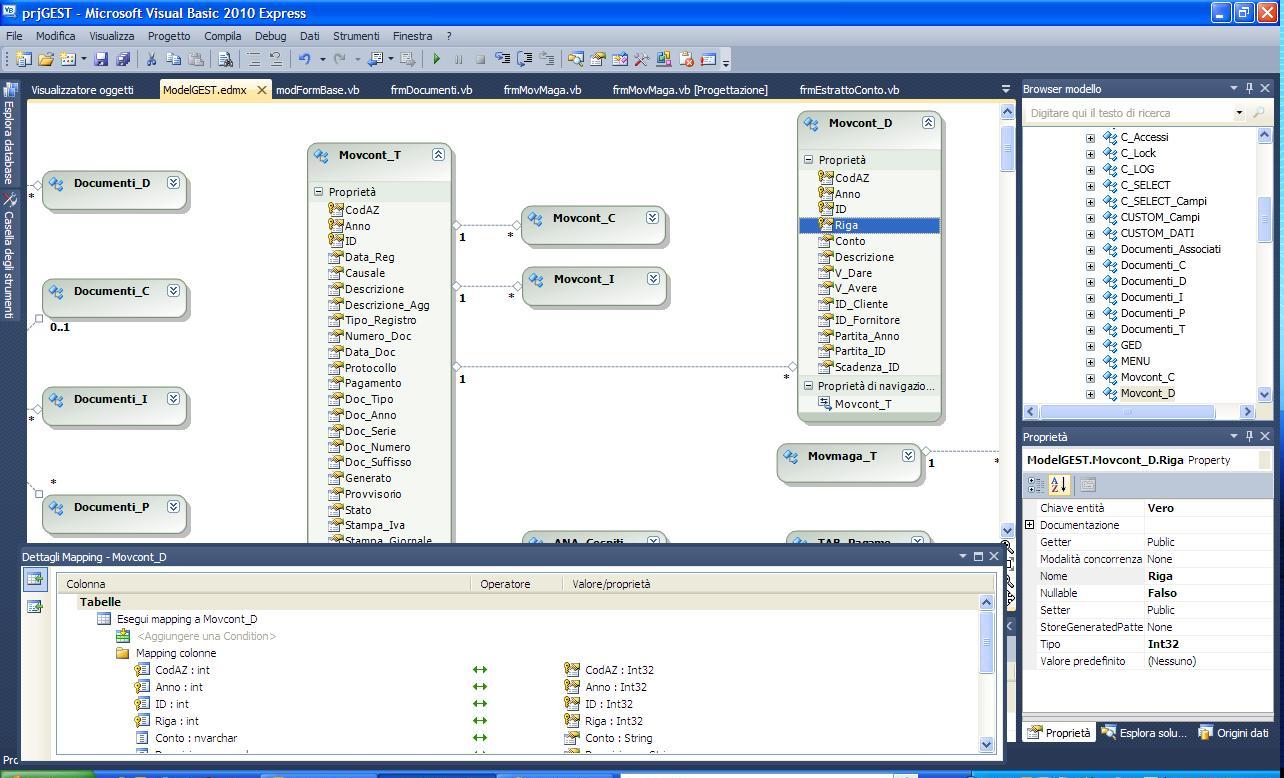Select the Esegui mapping a Movcont_D row
The height and width of the screenshot is (778, 1284).
pos(186,619)
